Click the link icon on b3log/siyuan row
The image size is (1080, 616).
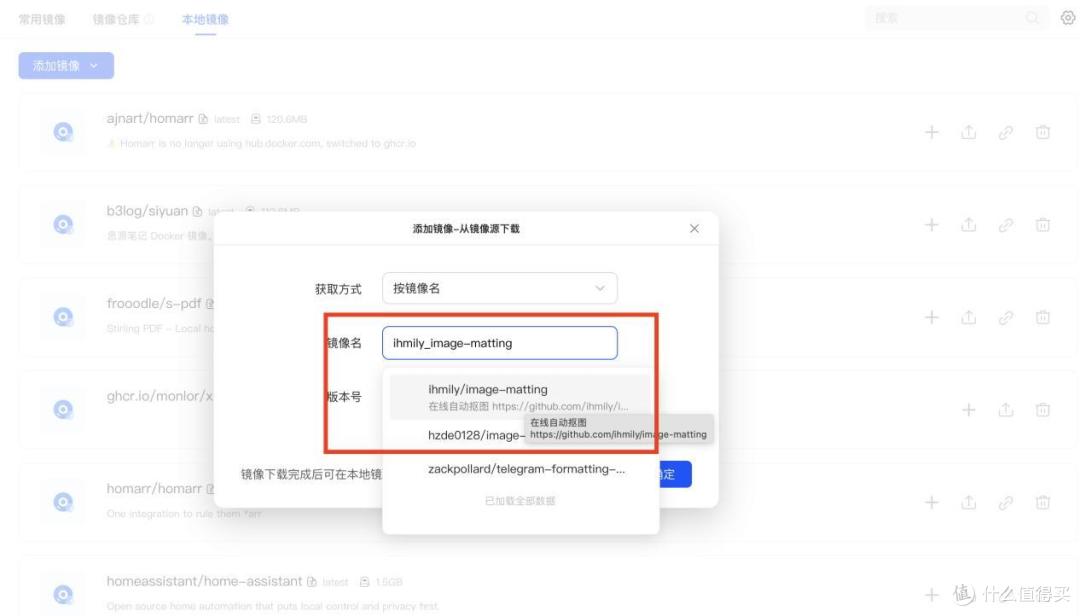tap(1006, 225)
